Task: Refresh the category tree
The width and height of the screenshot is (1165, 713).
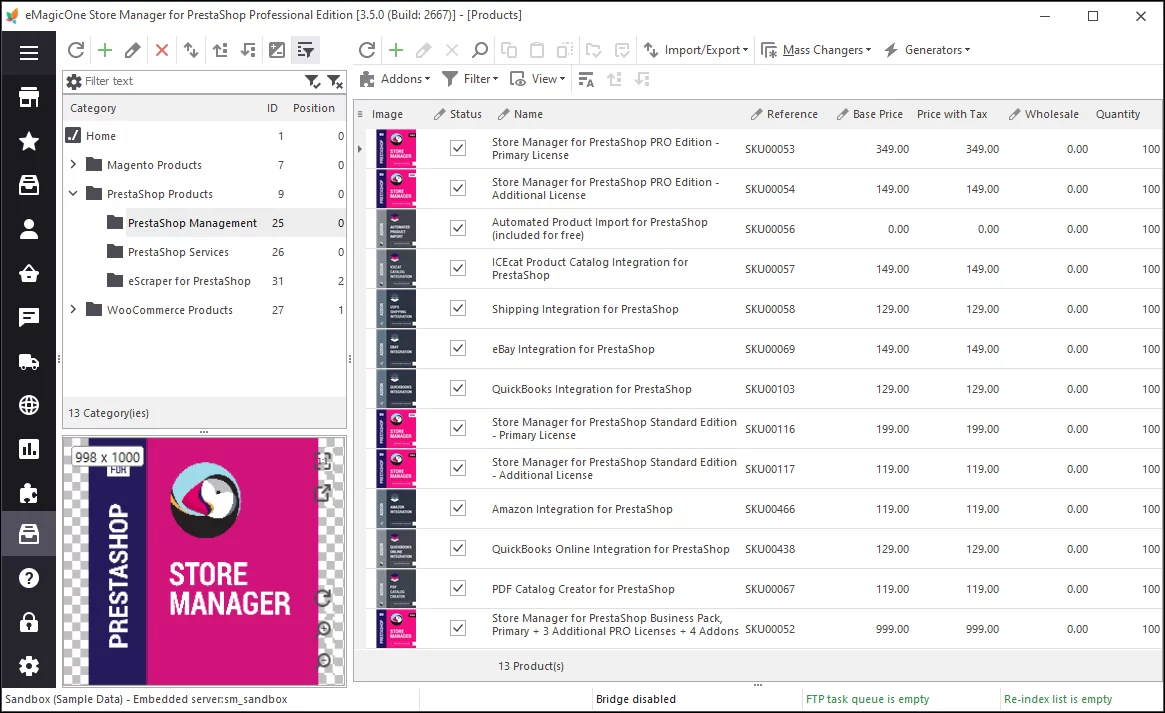Action: pyautogui.click(x=76, y=50)
